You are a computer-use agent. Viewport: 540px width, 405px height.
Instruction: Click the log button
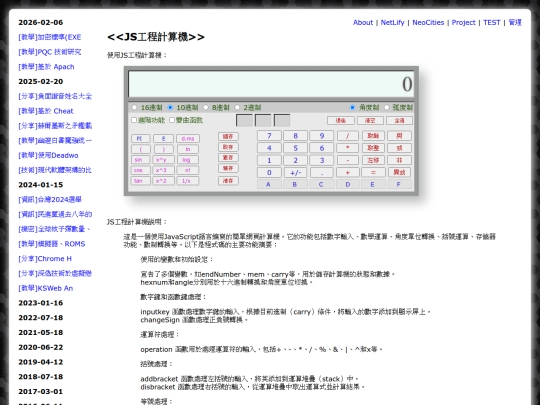tap(188, 160)
